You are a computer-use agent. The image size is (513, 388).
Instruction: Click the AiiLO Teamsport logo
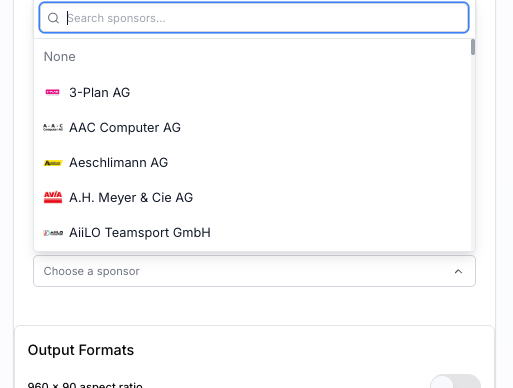click(x=53, y=233)
